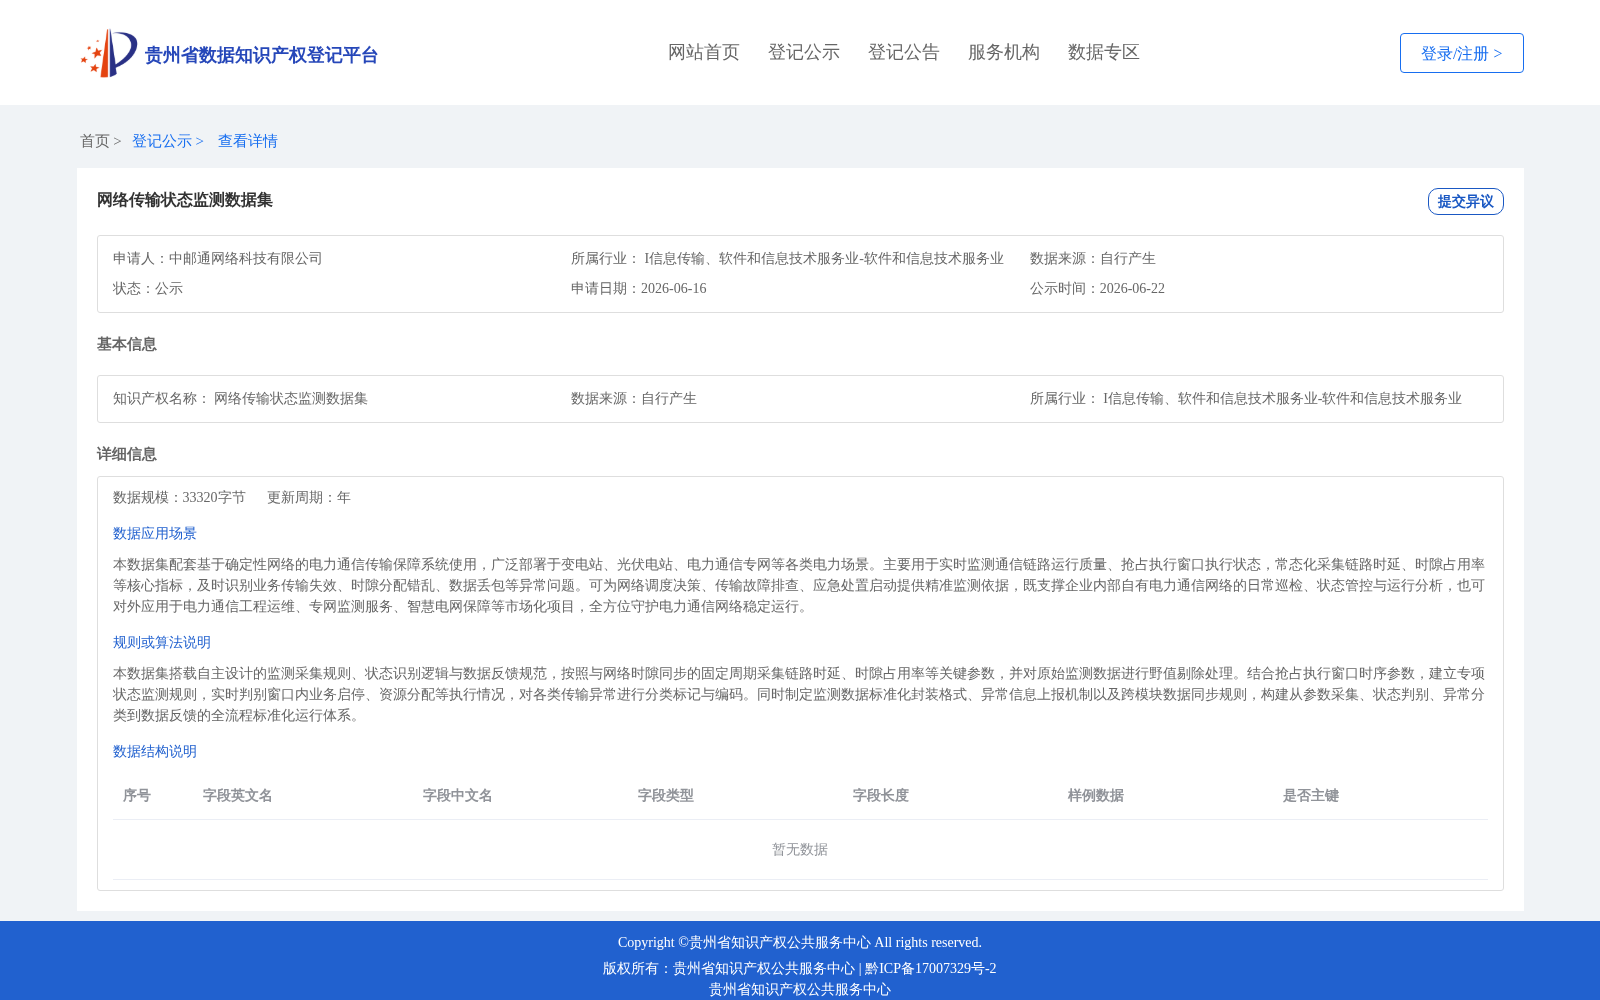Click 登记公示 in the breadcrumb trail
This screenshot has height=1000, width=1600.
(162, 141)
